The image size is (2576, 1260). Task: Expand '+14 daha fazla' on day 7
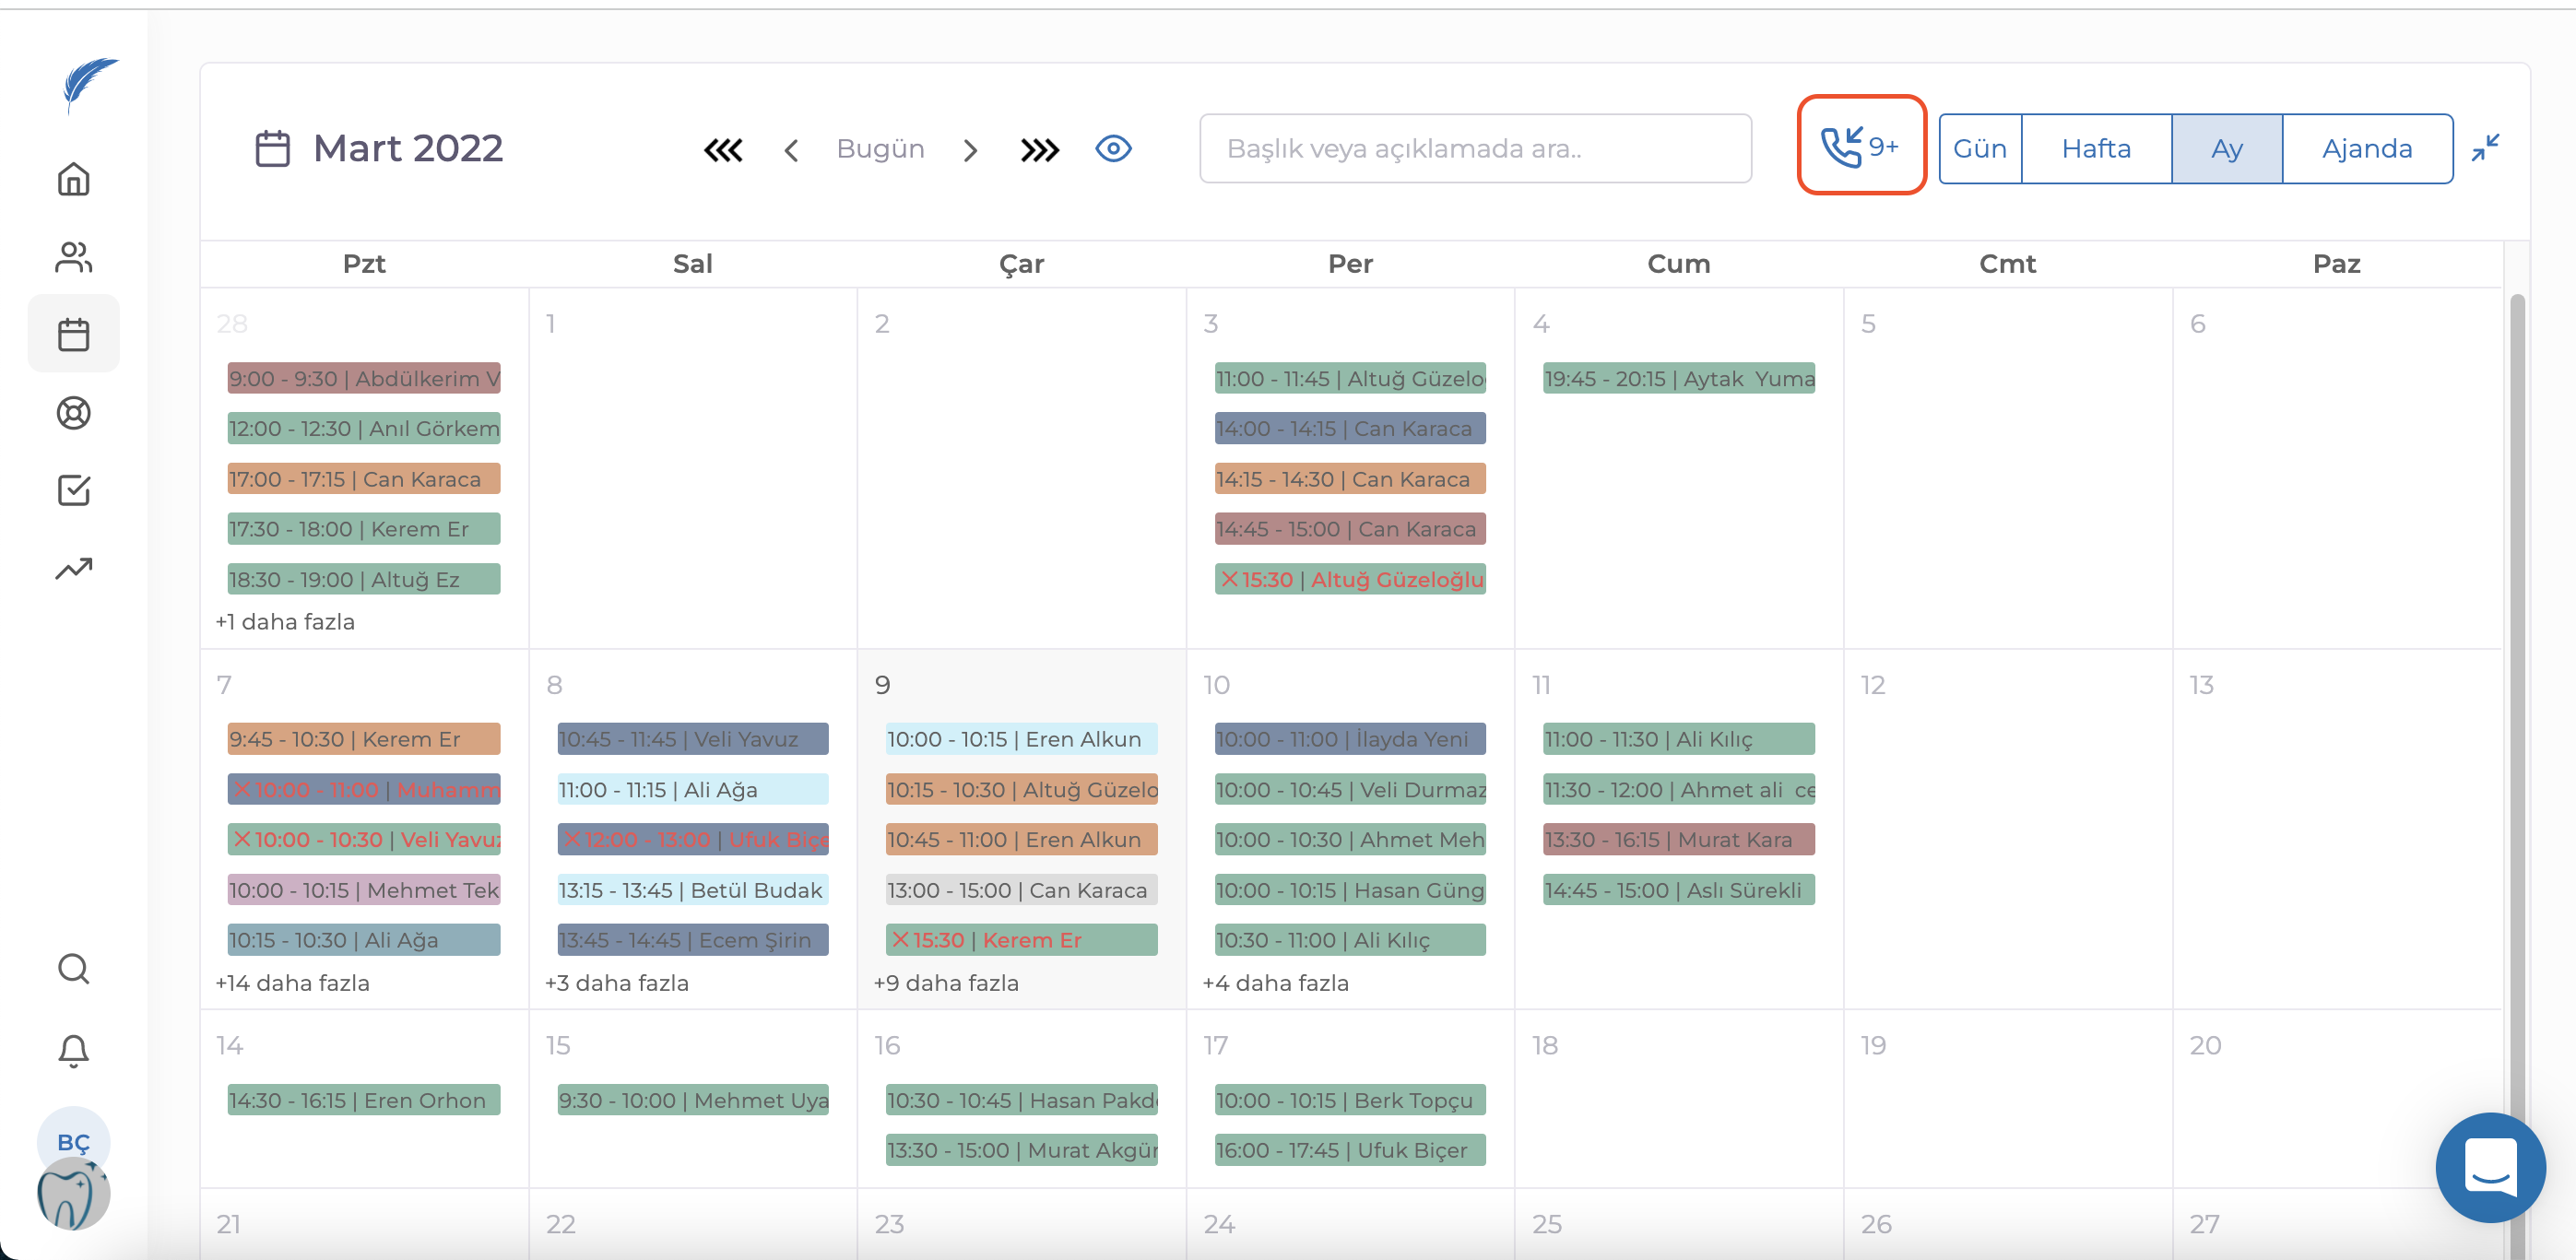[x=292, y=983]
